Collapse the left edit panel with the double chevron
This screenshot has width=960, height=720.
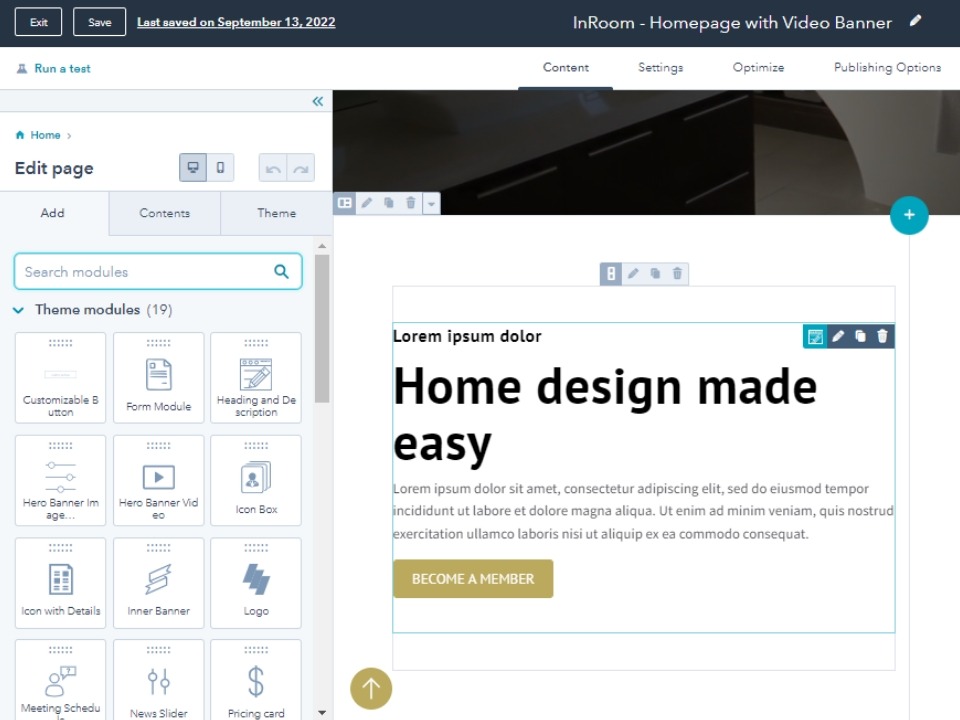317,101
